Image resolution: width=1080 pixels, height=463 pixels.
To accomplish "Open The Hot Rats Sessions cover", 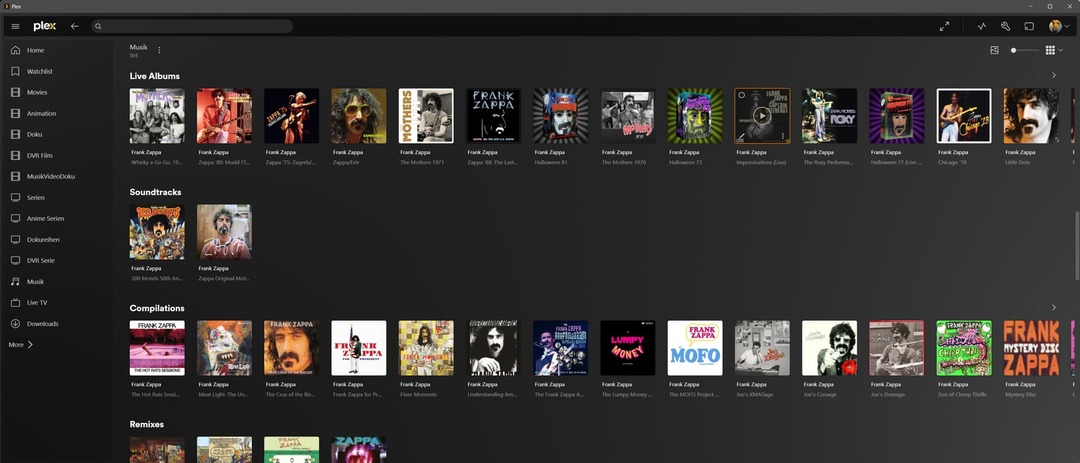I will 157,348.
